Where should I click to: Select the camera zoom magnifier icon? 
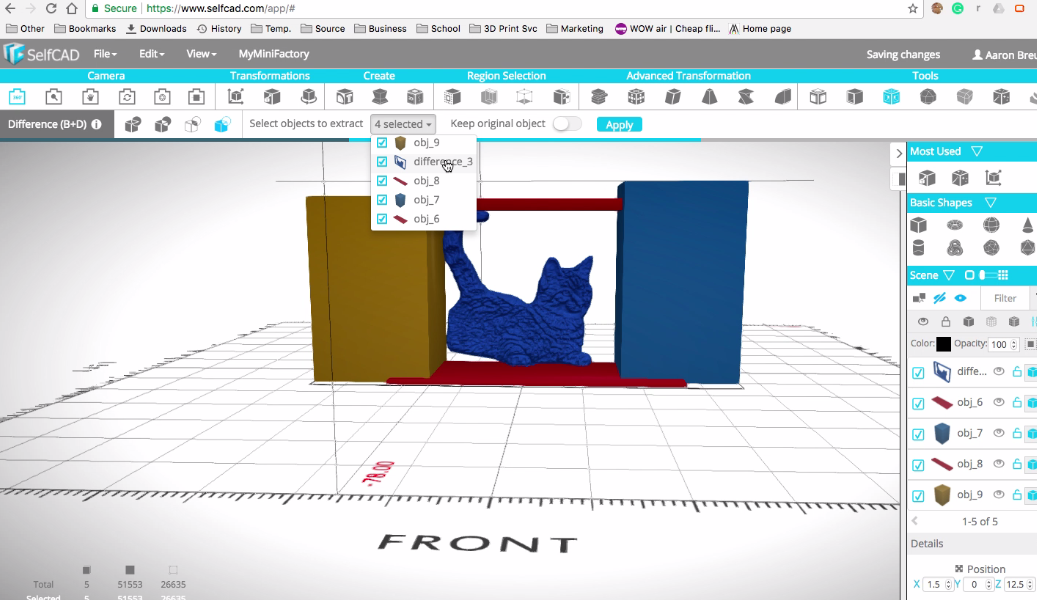(x=54, y=97)
